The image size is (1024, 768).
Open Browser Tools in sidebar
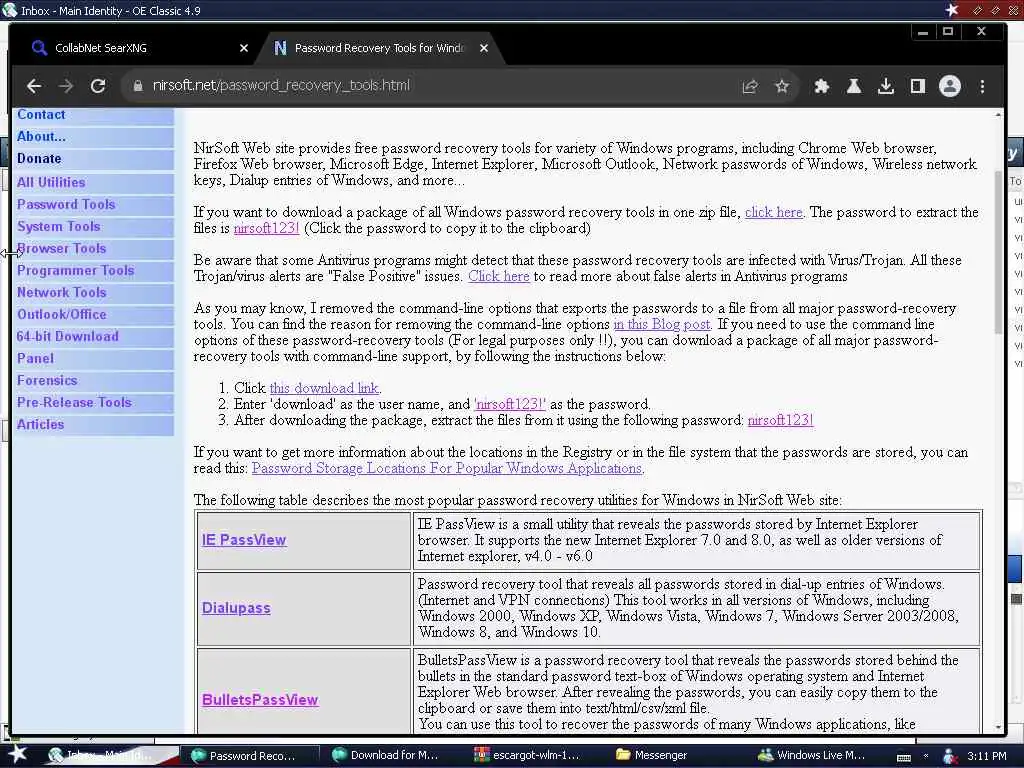(x=61, y=249)
